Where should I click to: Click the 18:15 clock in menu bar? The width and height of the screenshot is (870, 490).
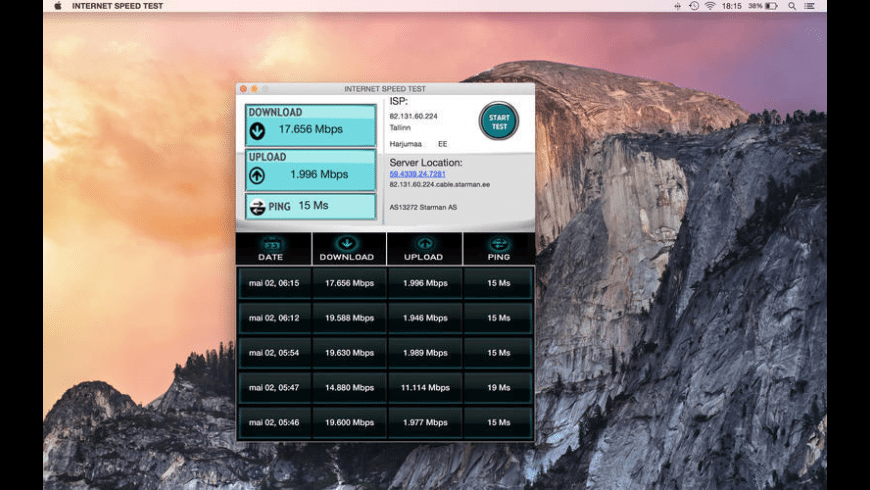point(731,6)
